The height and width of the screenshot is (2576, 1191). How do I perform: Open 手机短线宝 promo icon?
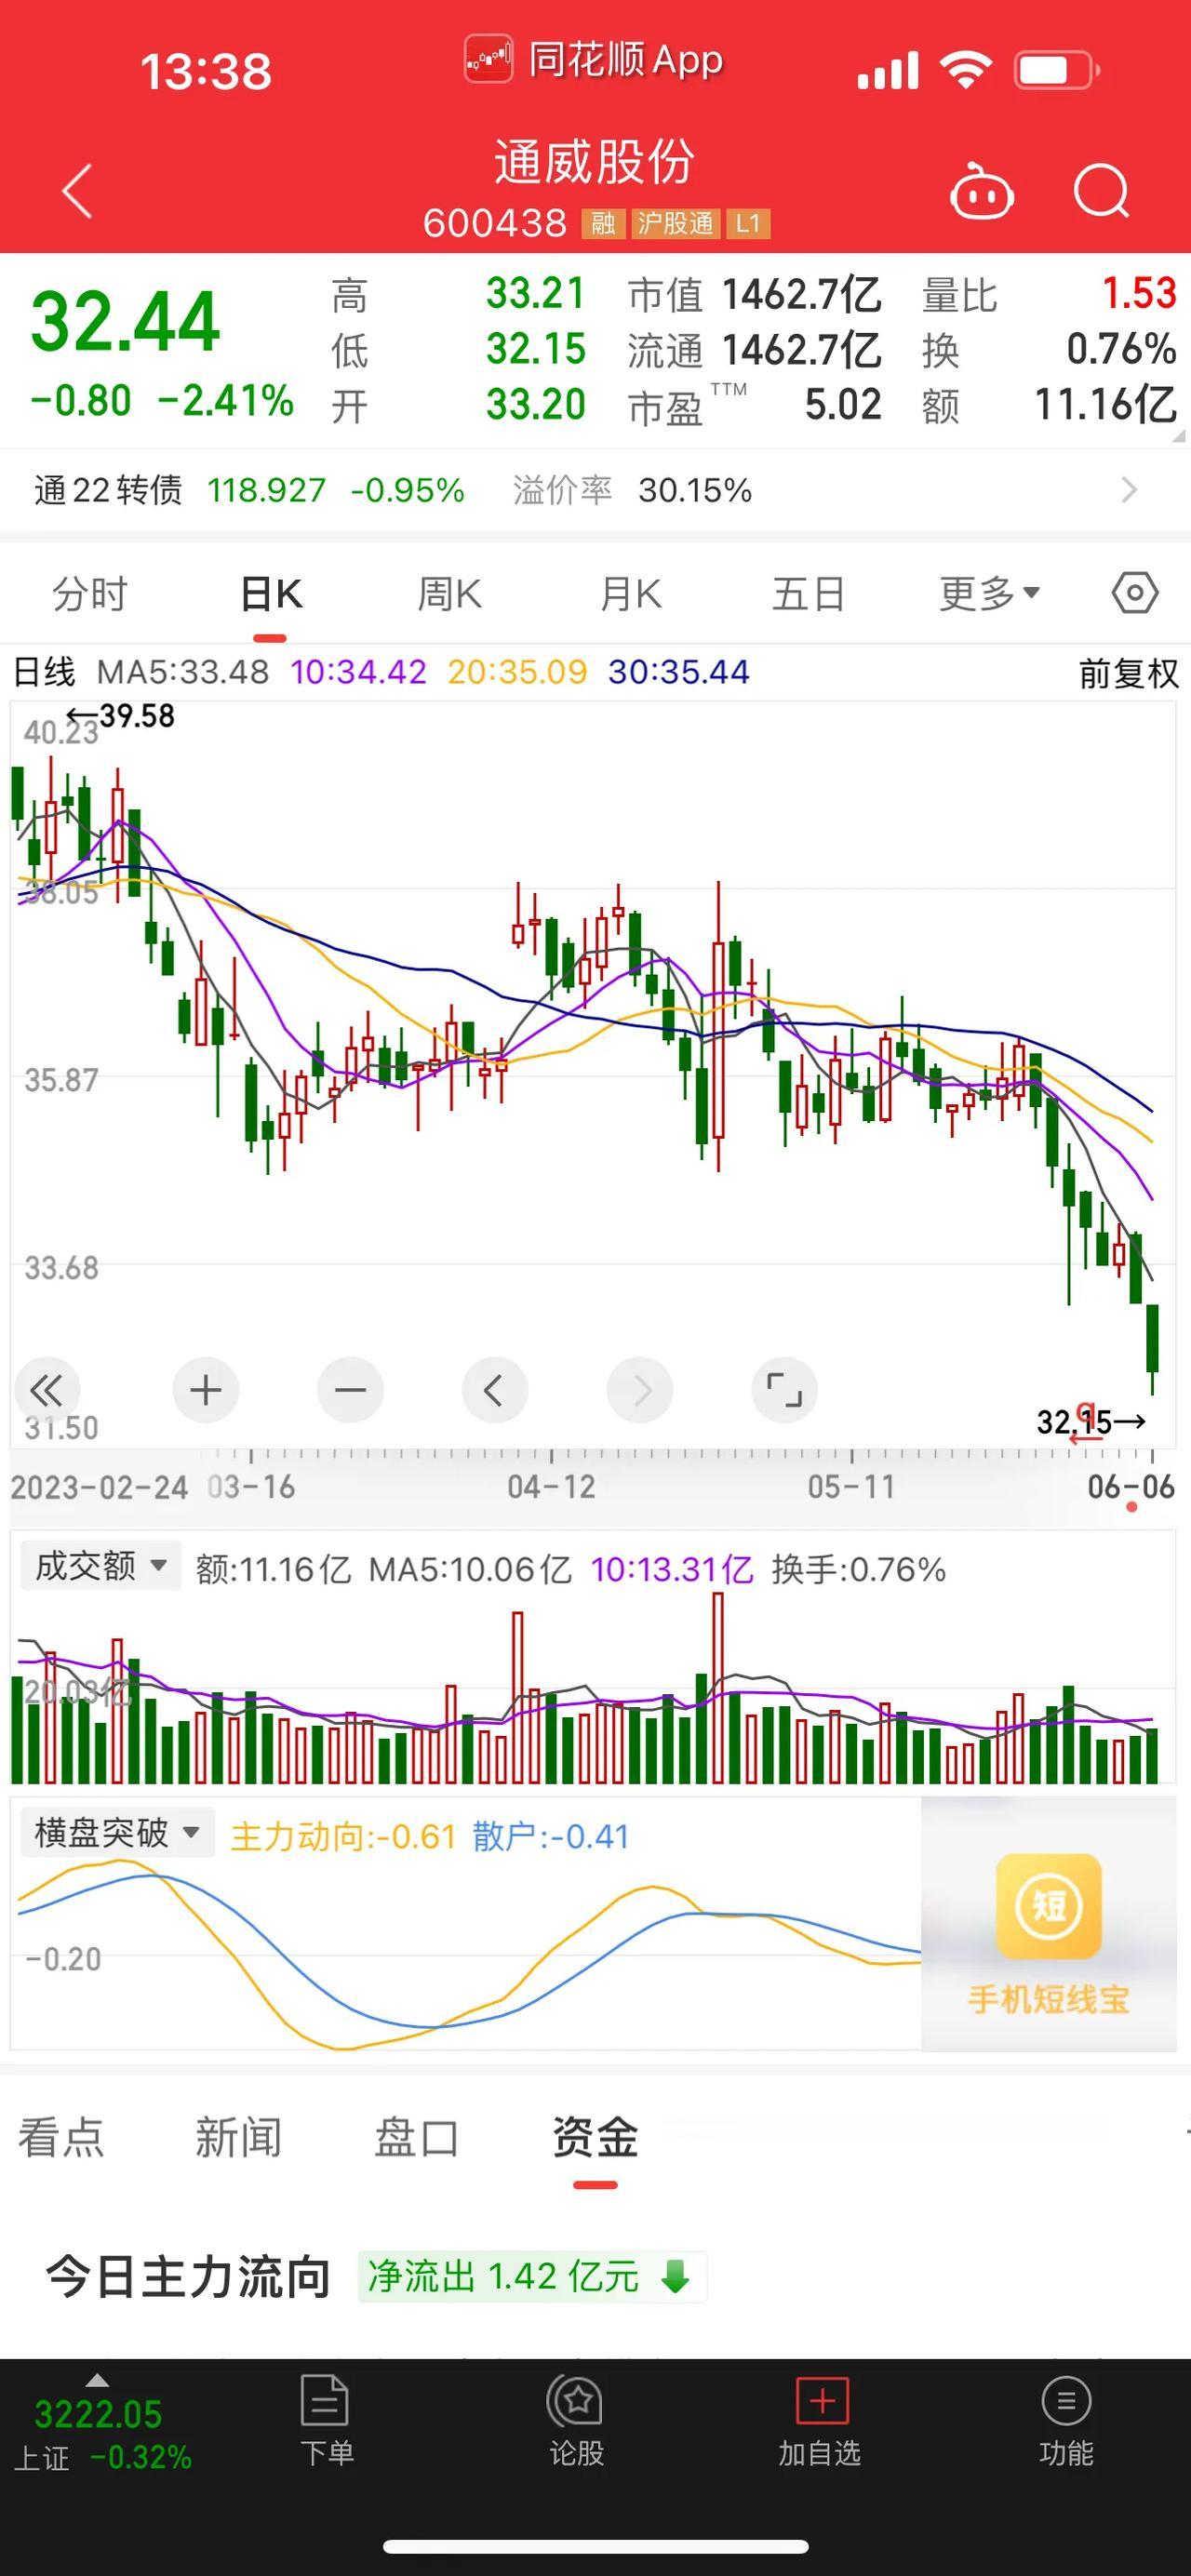1048,1906
